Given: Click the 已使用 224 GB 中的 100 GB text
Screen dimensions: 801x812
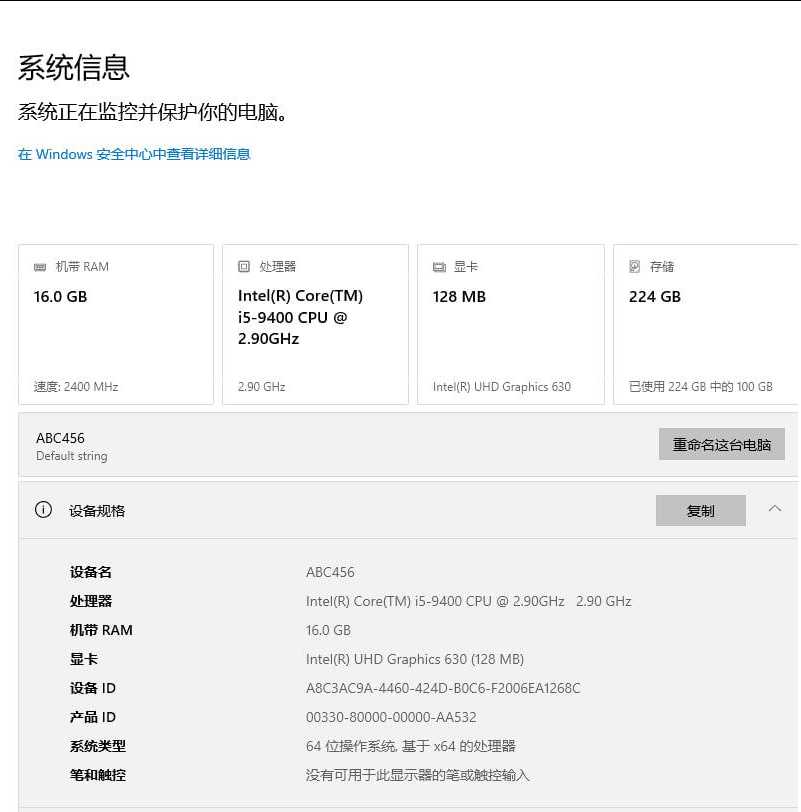Looking at the screenshot, I should pyautogui.click(x=701, y=387).
